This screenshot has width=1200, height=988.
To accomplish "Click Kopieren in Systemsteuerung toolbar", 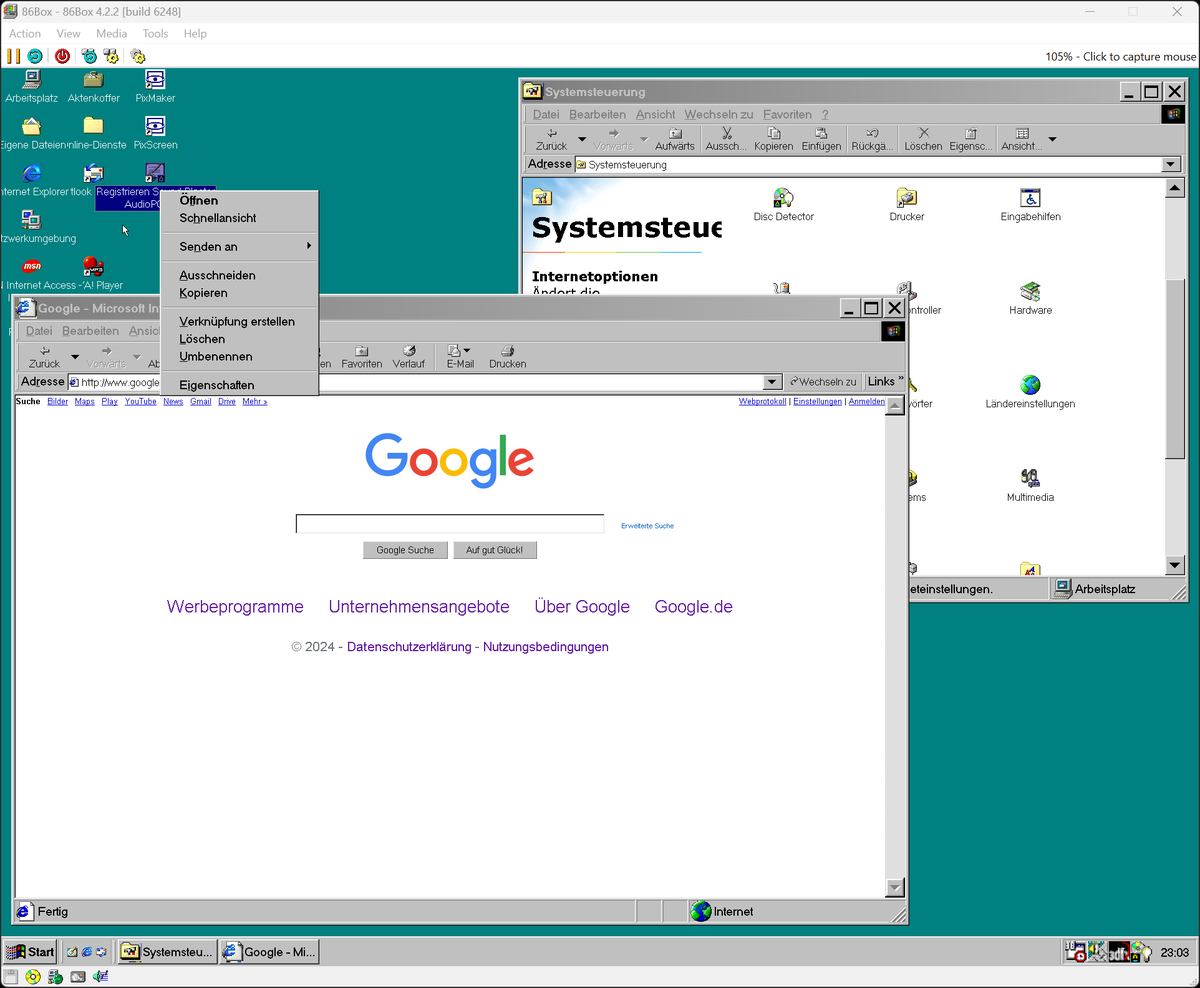I will [x=773, y=139].
